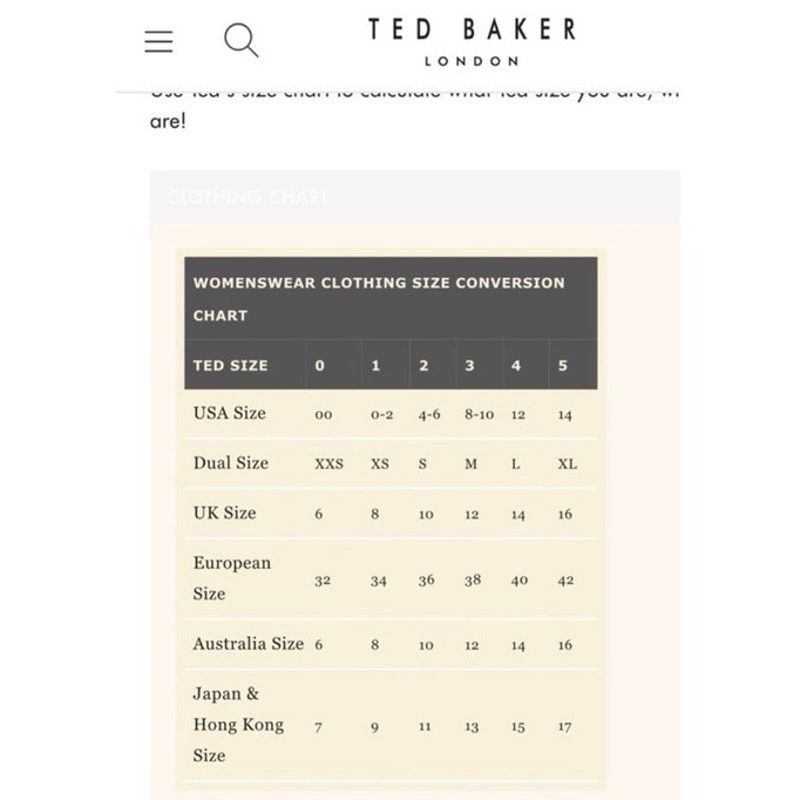The image size is (800, 800).
Task: Select Ted size 3 column header
Action: 469,365
